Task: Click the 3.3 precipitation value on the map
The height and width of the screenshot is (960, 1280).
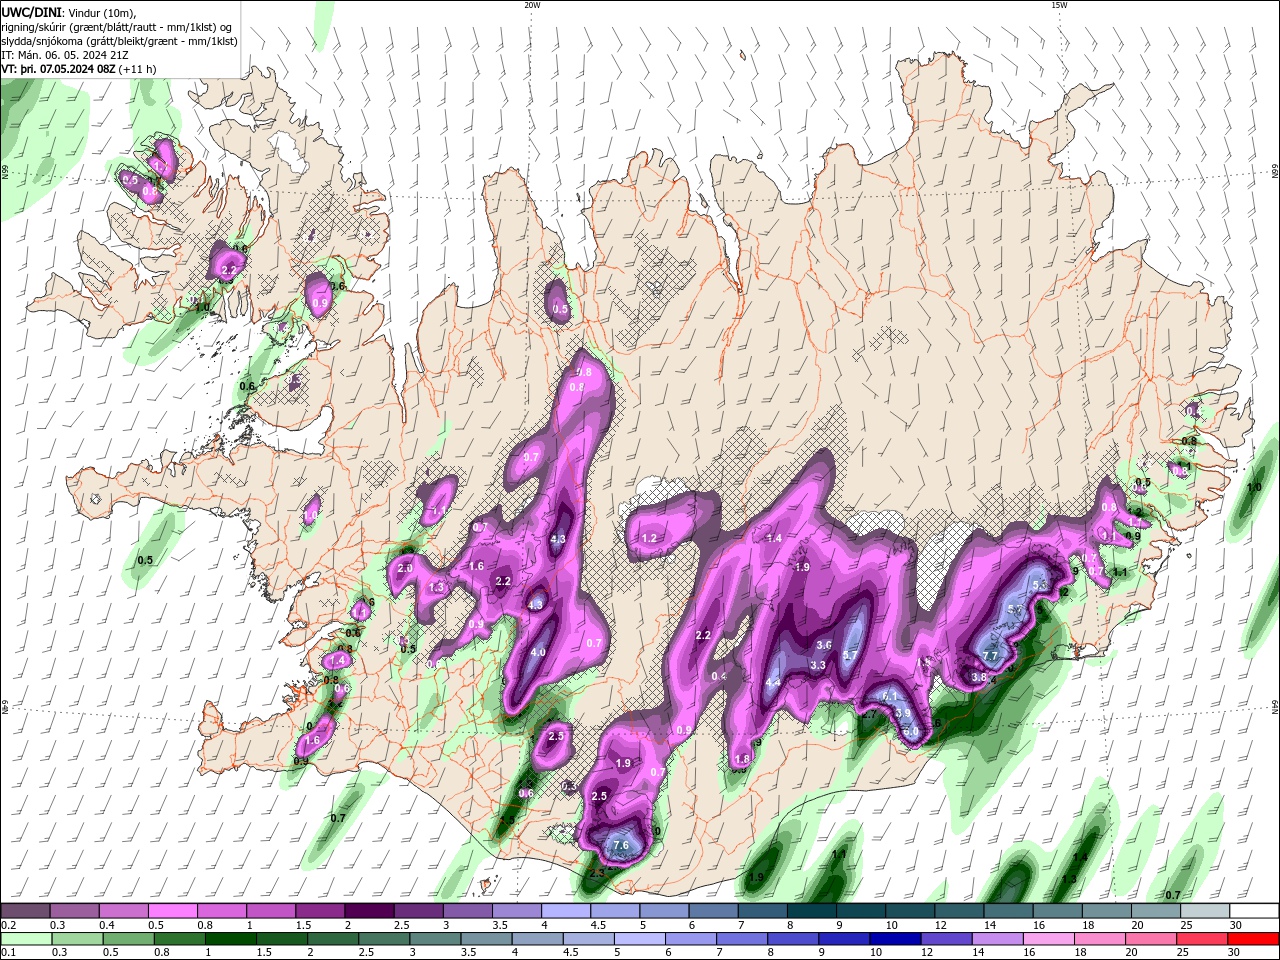Action: [817, 665]
